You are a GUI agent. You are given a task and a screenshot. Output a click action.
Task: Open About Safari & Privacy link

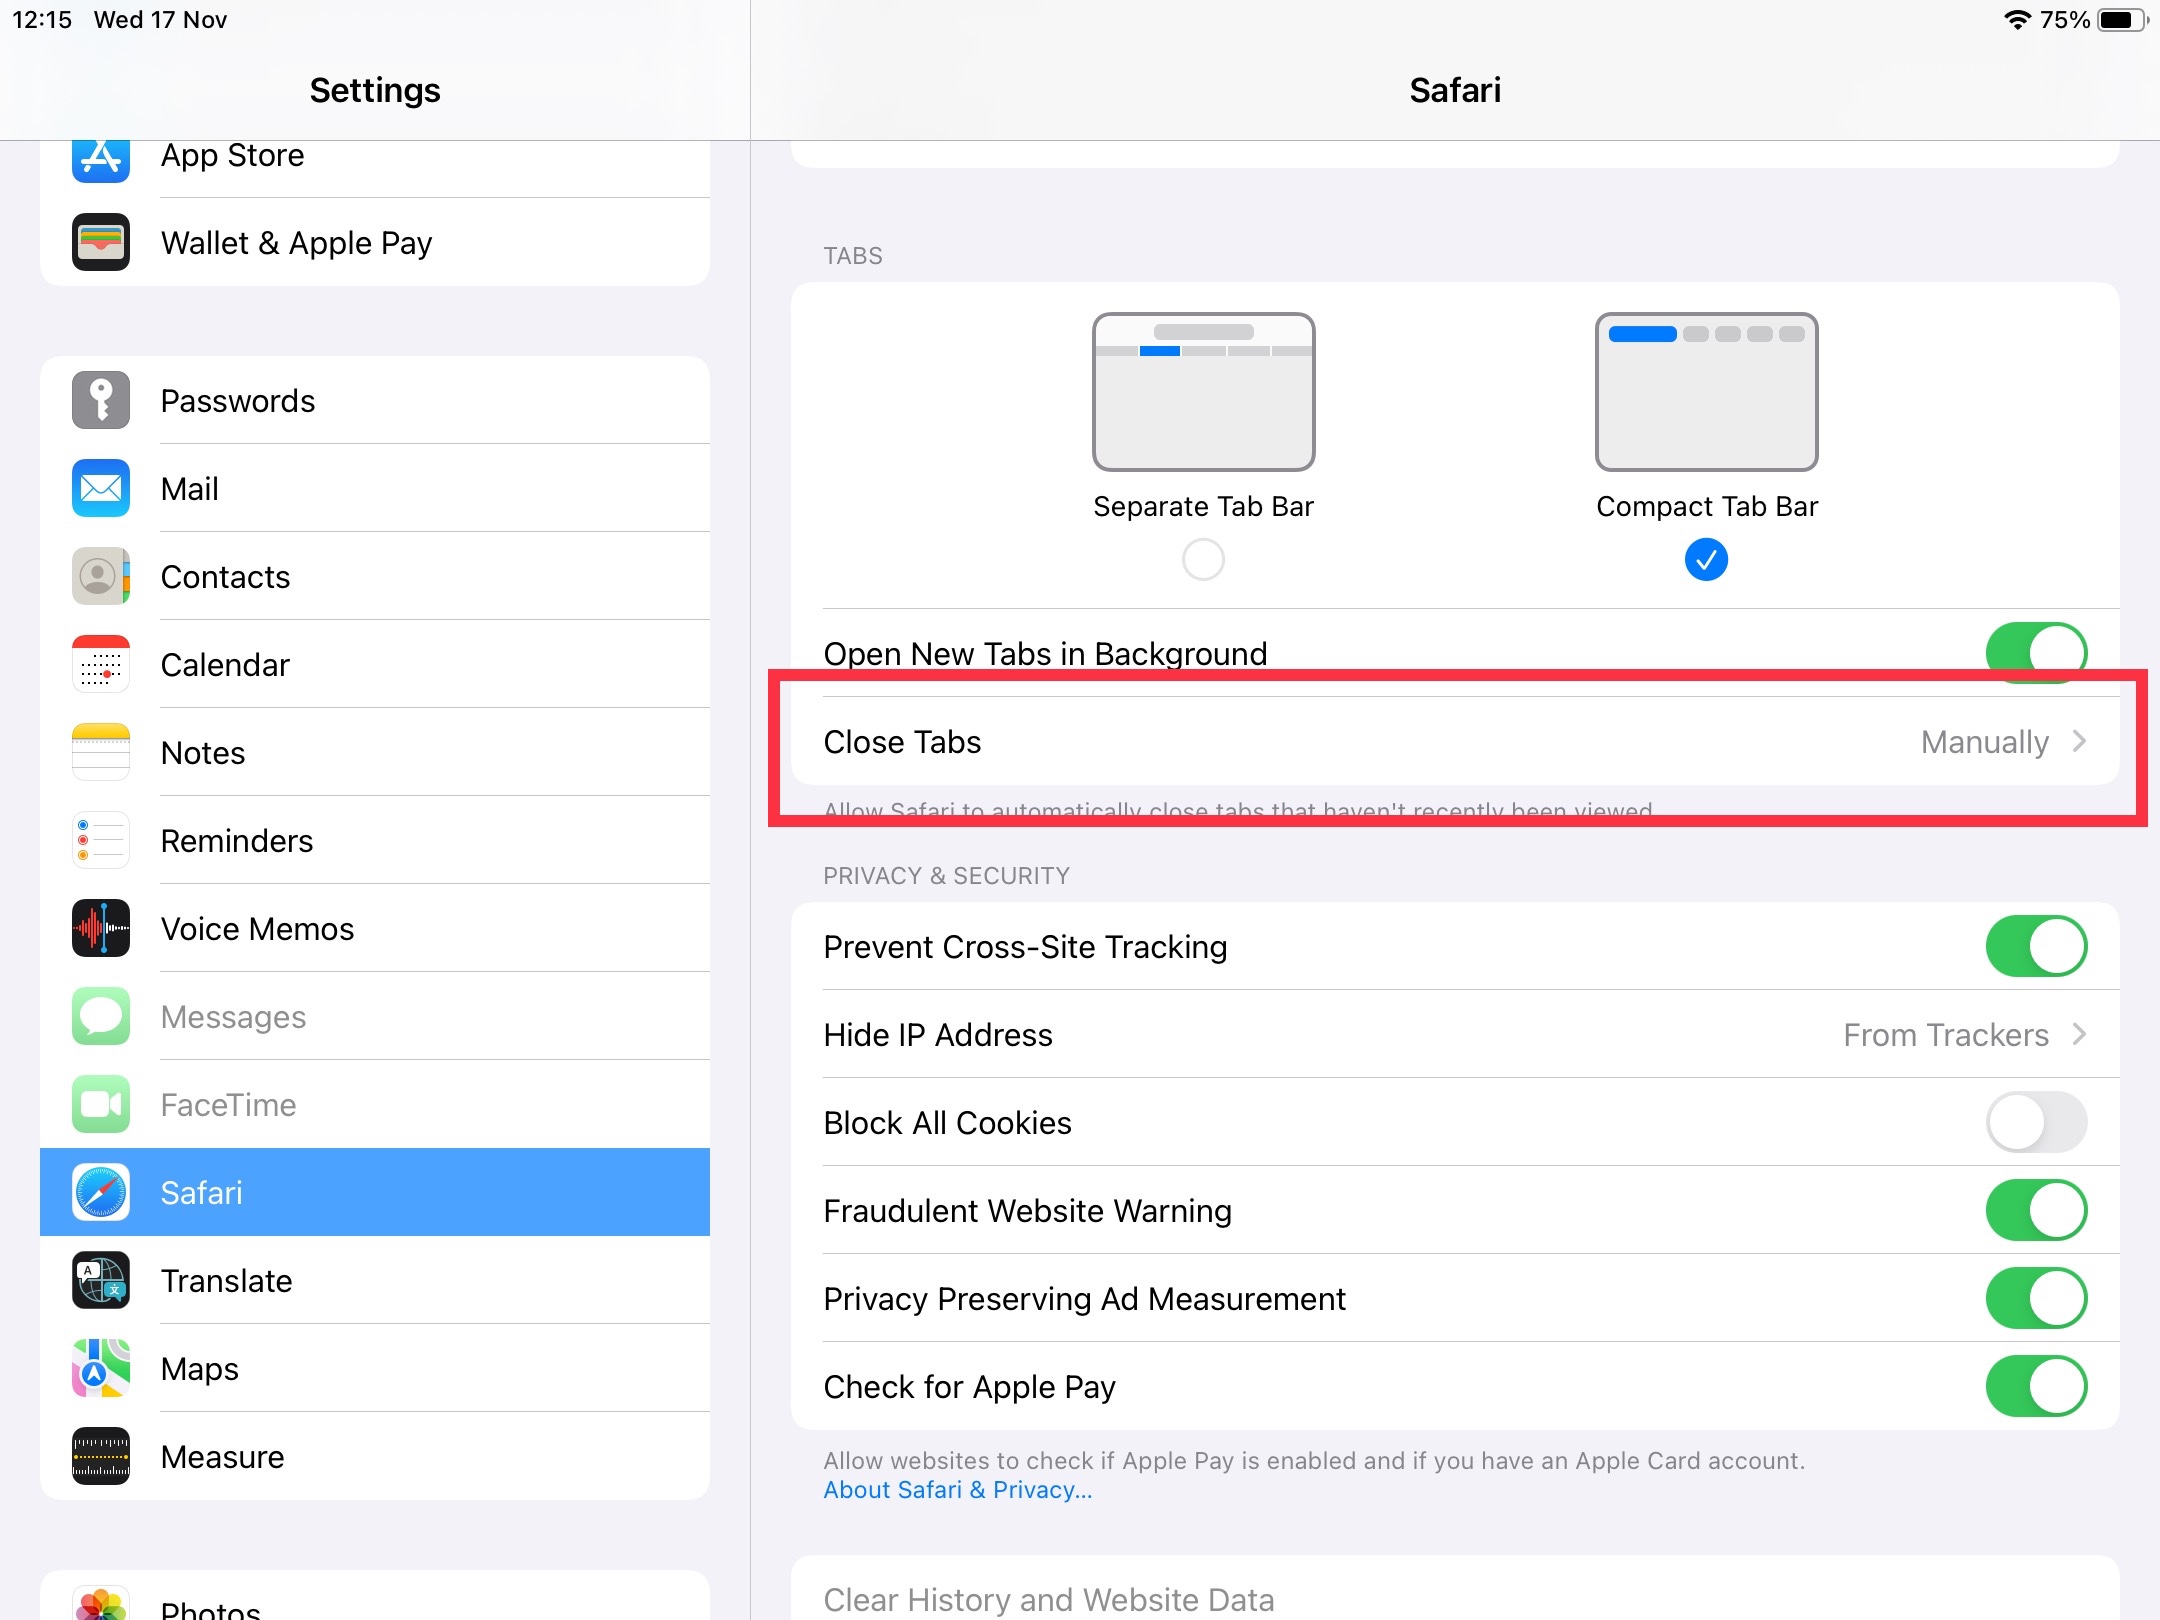[x=957, y=1490]
